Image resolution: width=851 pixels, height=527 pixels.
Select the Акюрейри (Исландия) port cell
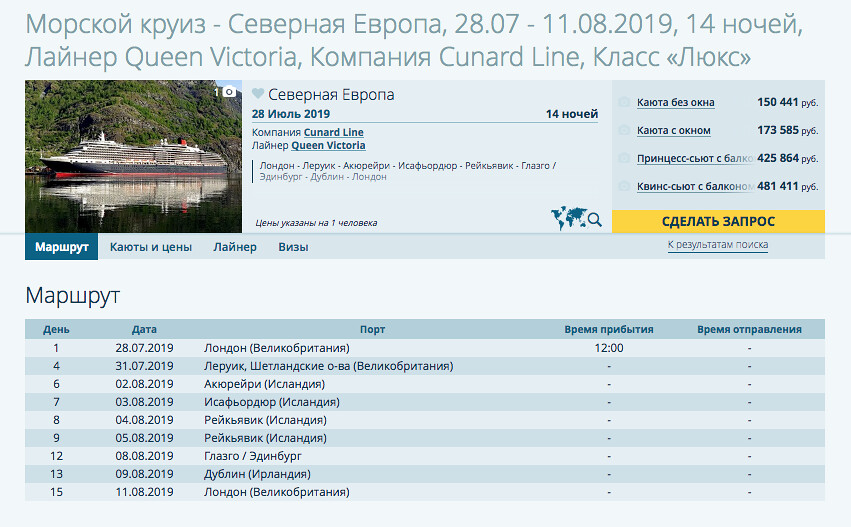pos(264,384)
